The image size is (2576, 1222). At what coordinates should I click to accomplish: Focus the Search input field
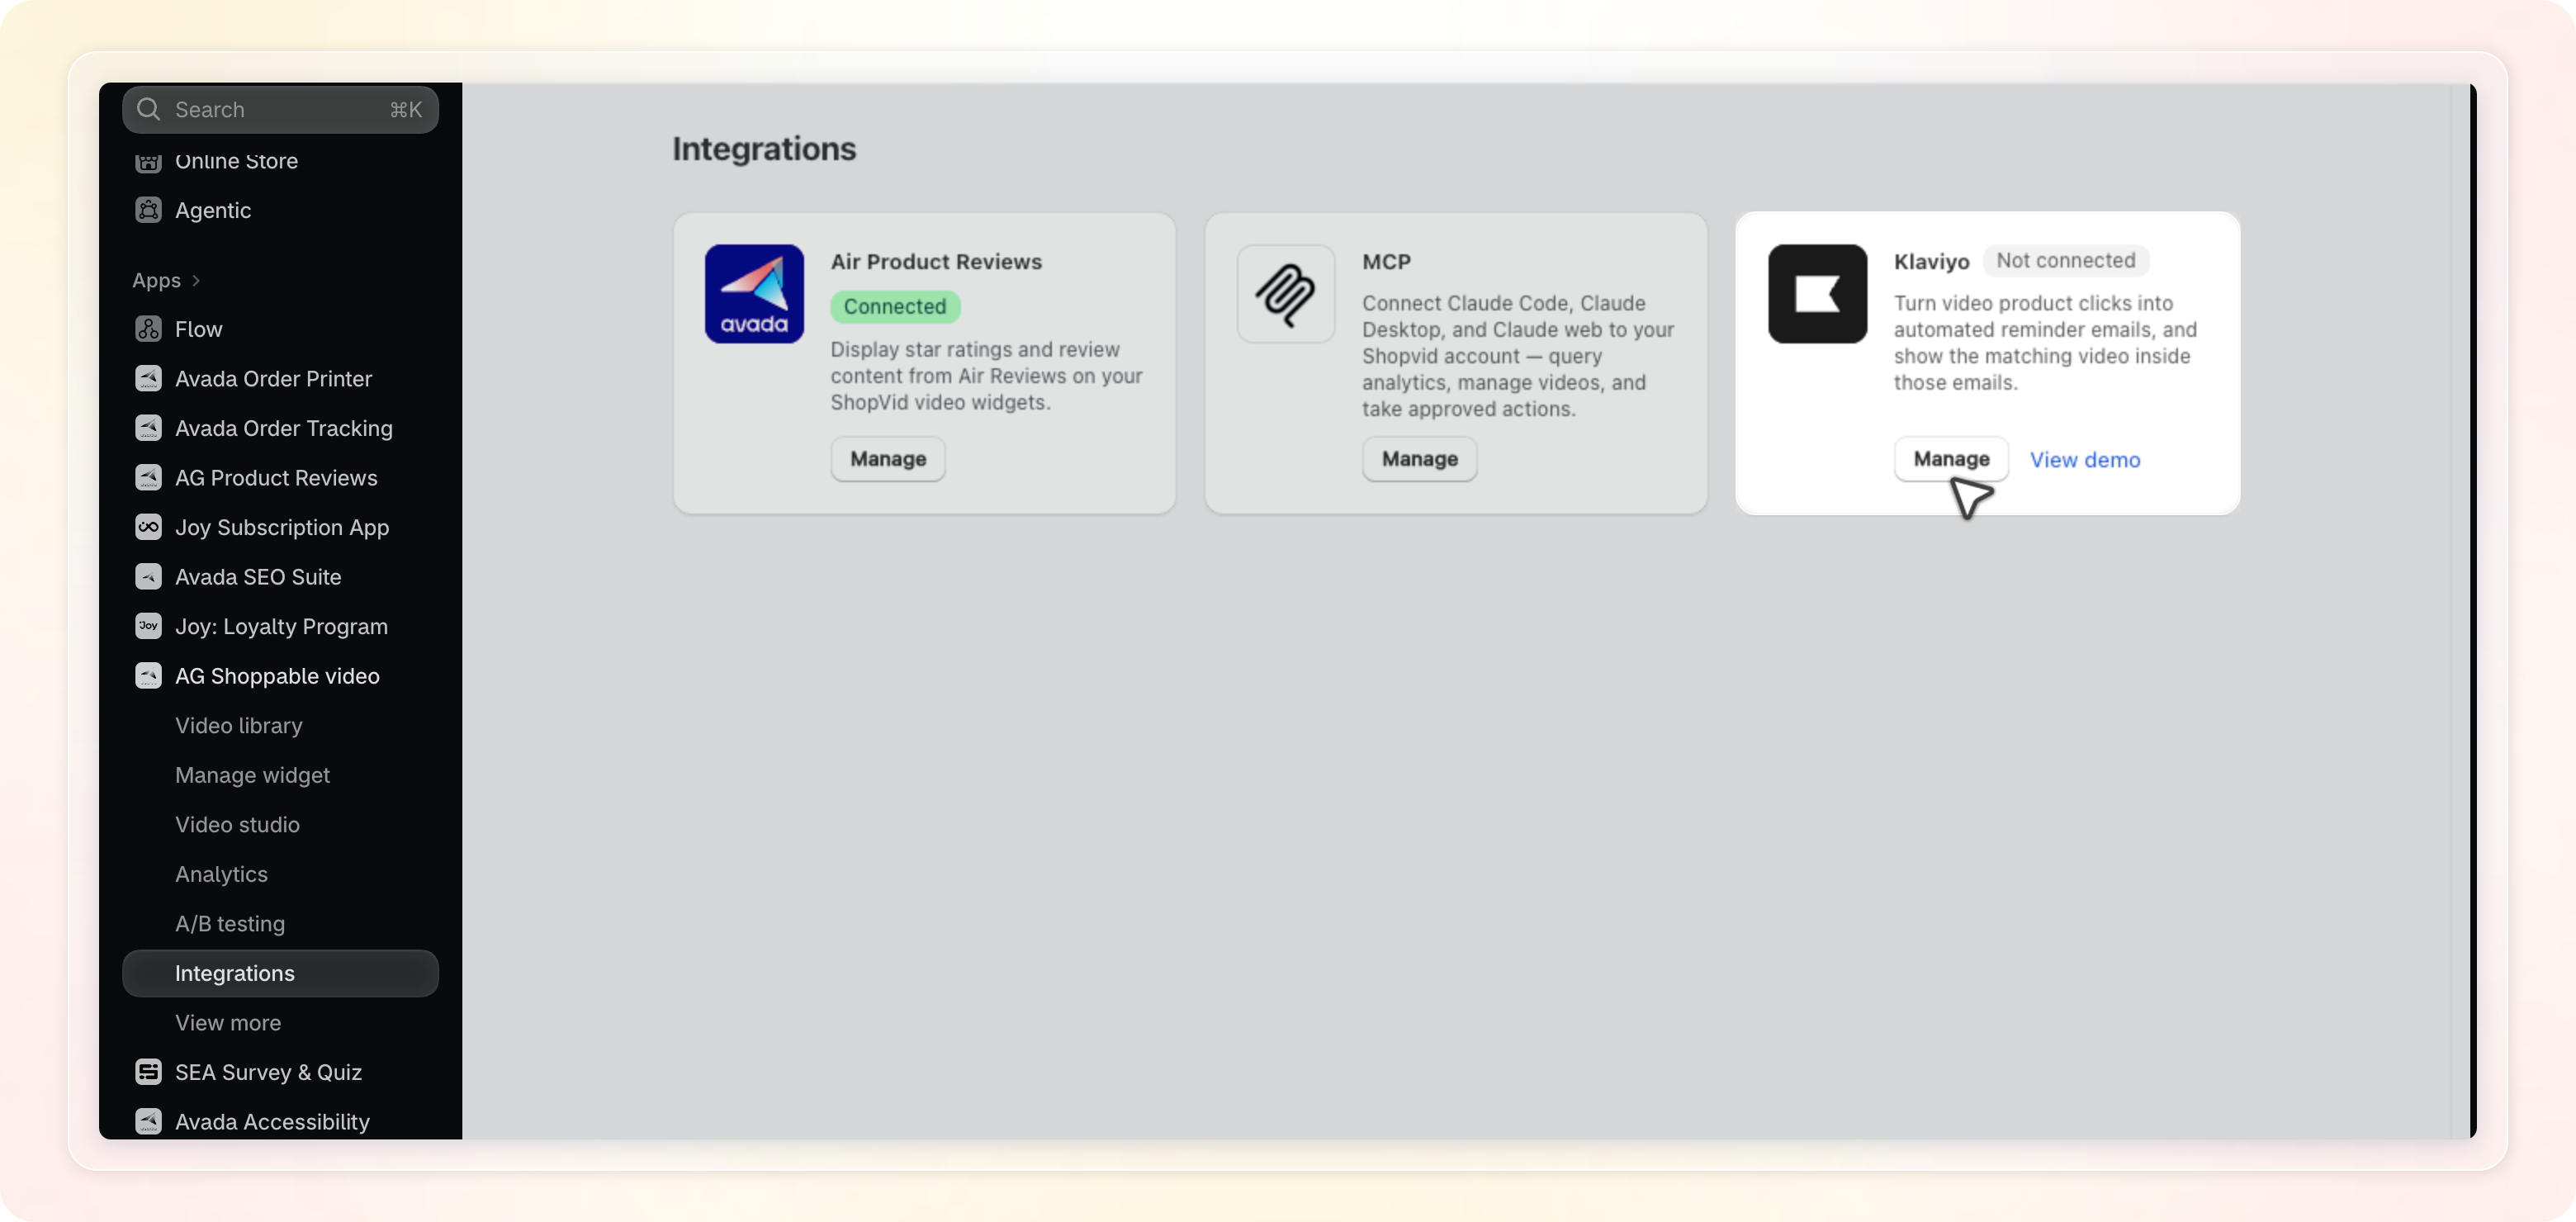280,109
